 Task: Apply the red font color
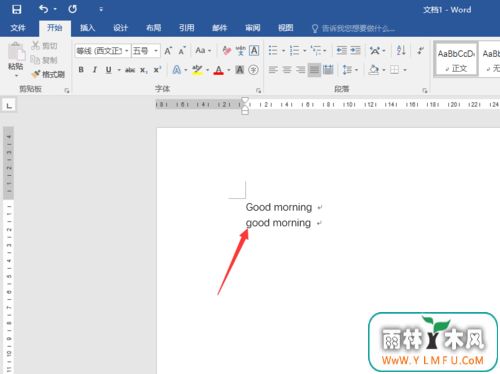click(x=219, y=70)
